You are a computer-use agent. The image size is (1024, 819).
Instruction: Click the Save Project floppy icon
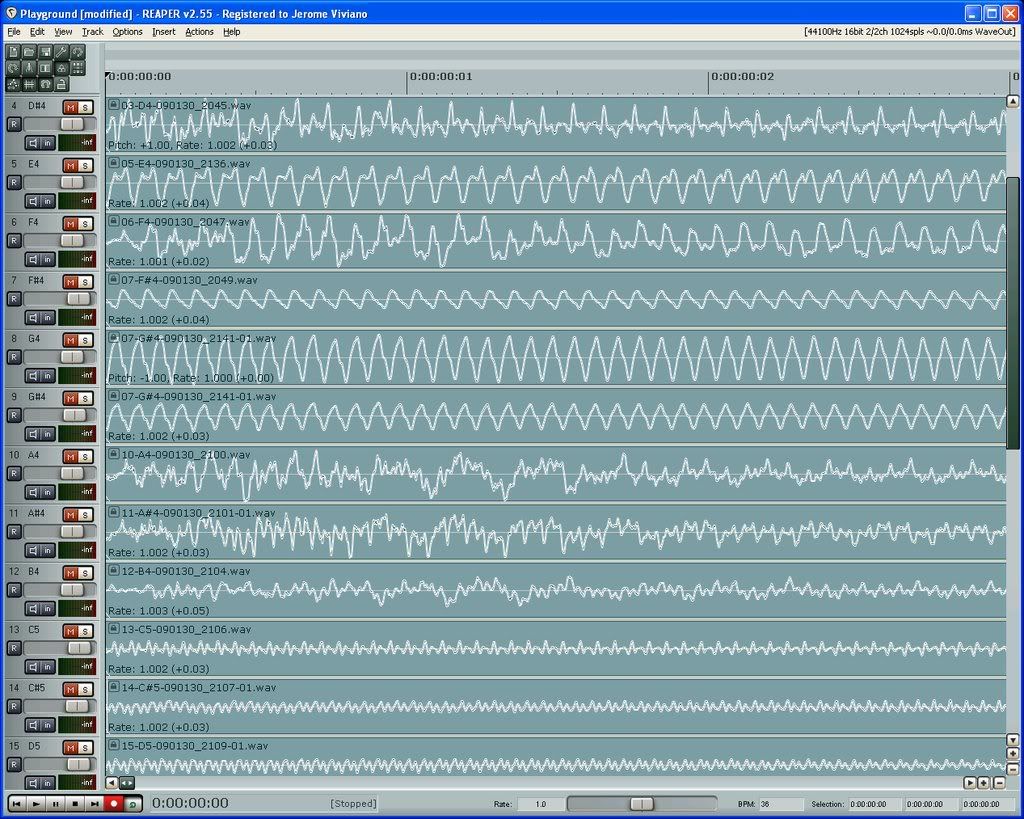[45, 52]
